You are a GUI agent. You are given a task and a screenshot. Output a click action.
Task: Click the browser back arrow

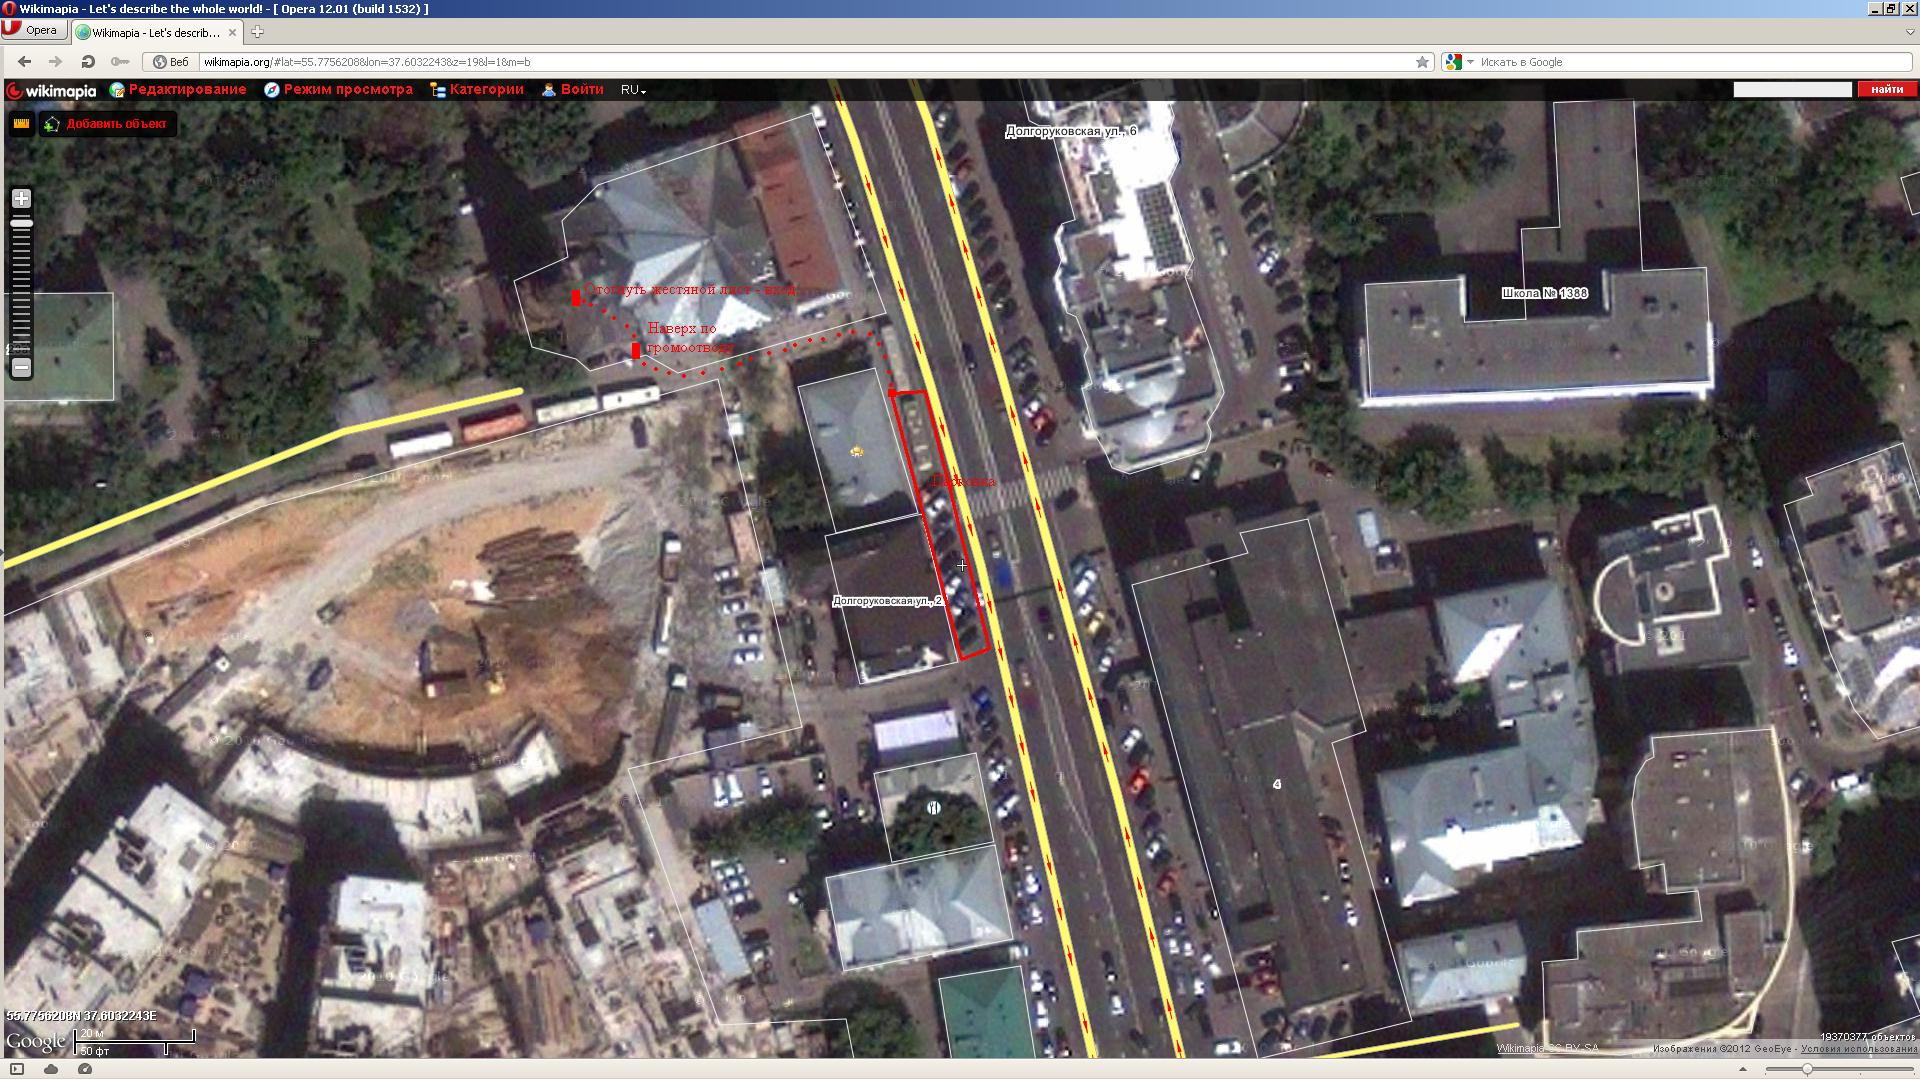[25, 62]
